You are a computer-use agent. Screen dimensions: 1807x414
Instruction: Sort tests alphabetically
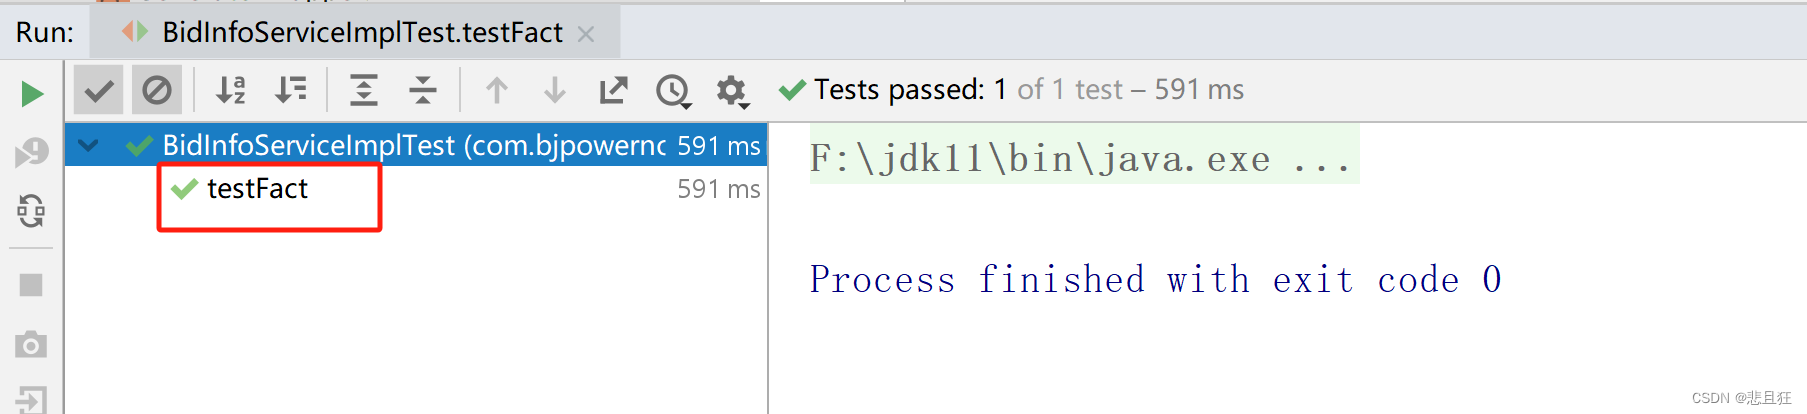click(x=231, y=90)
